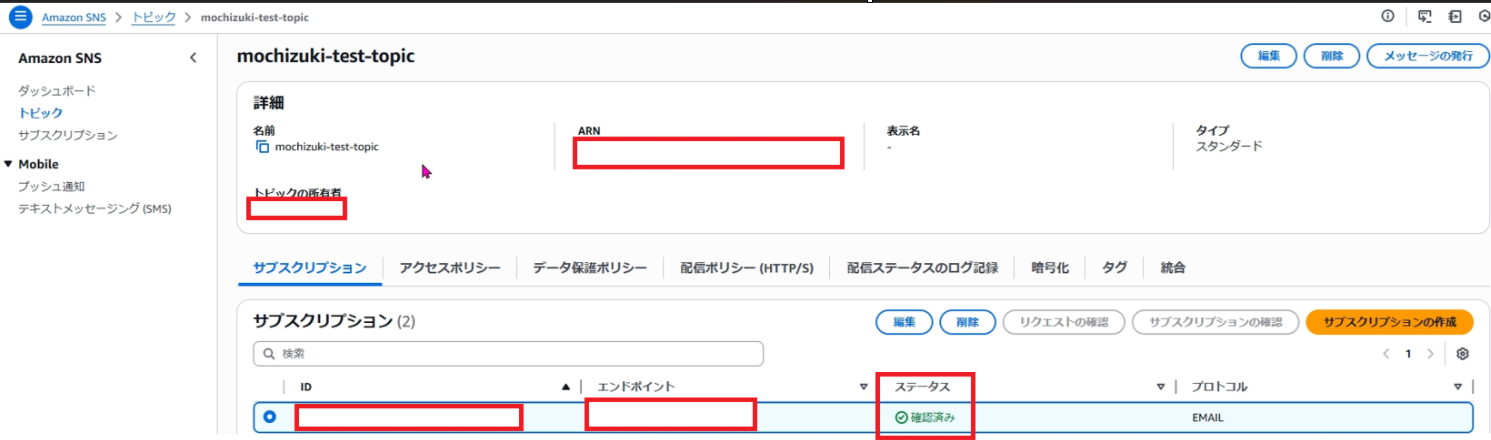Open プッシュ通知 in the sidebar
Screen dimensions: 1491x440
coord(51,186)
